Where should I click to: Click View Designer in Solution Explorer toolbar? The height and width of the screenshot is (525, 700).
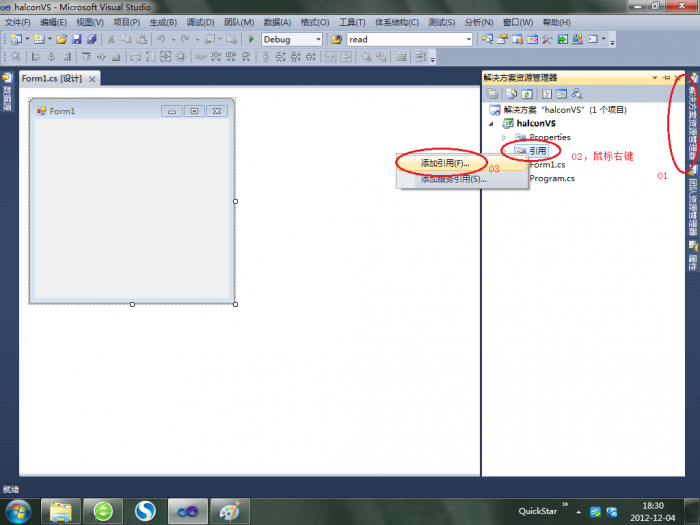tap(562, 94)
